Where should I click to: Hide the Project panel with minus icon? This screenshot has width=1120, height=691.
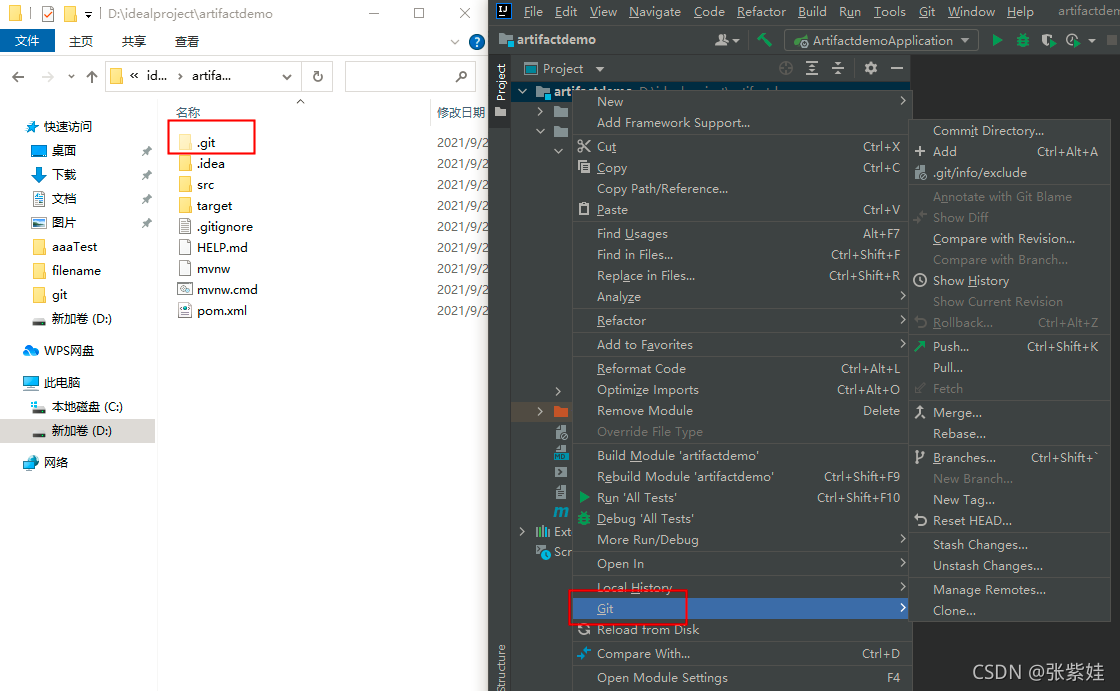(x=896, y=68)
